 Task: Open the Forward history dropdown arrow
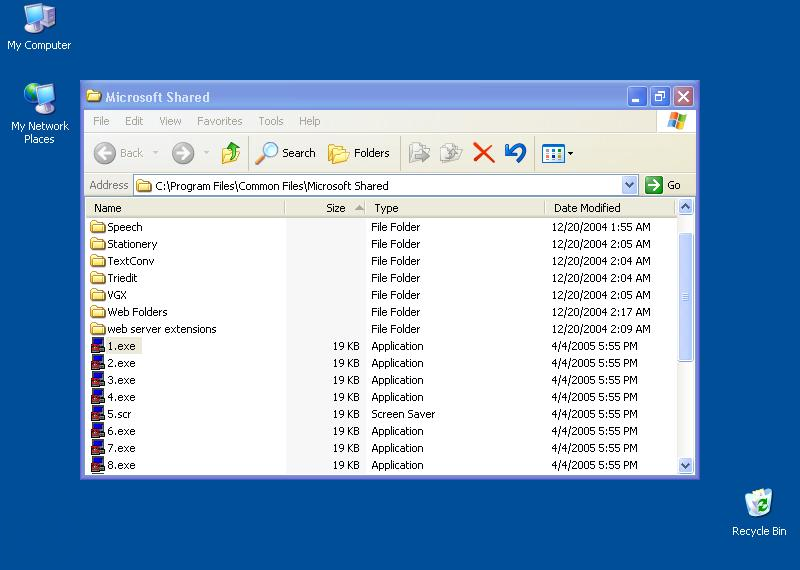tap(207, 153)
